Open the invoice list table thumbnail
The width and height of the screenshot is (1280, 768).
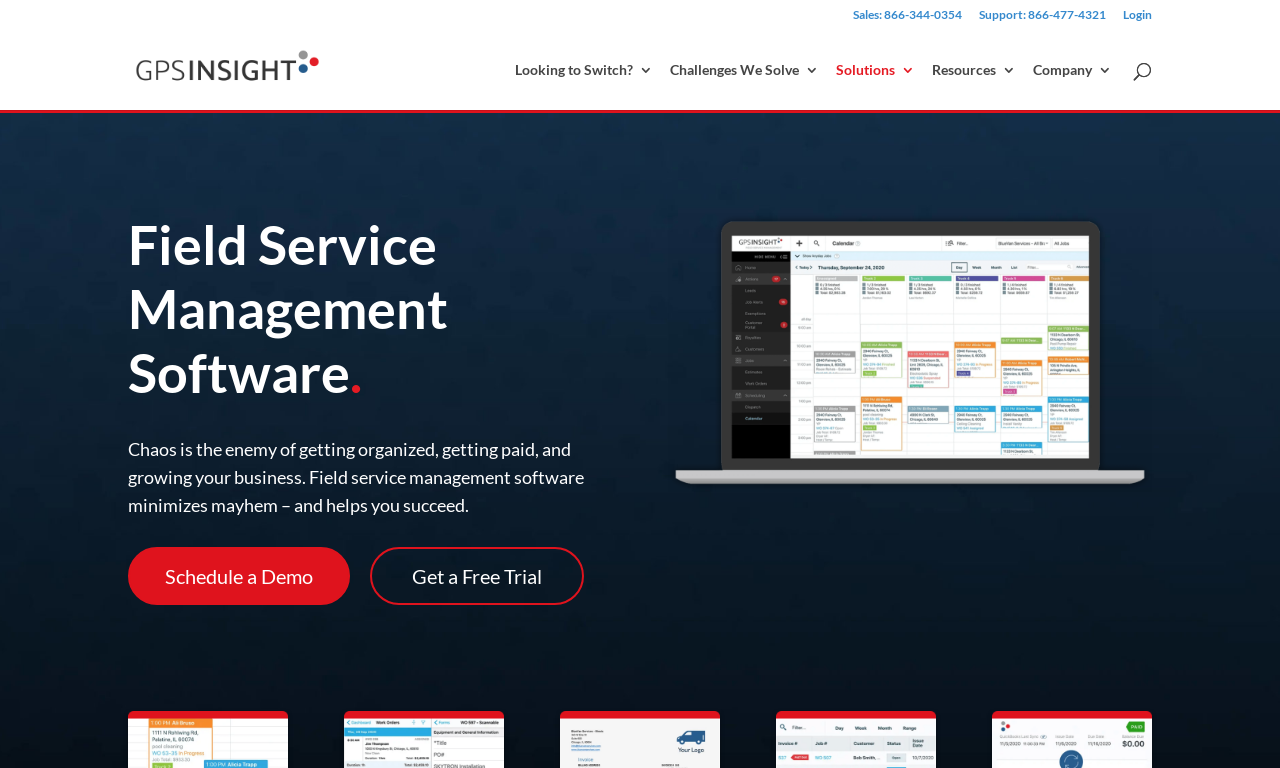point(856,740)
